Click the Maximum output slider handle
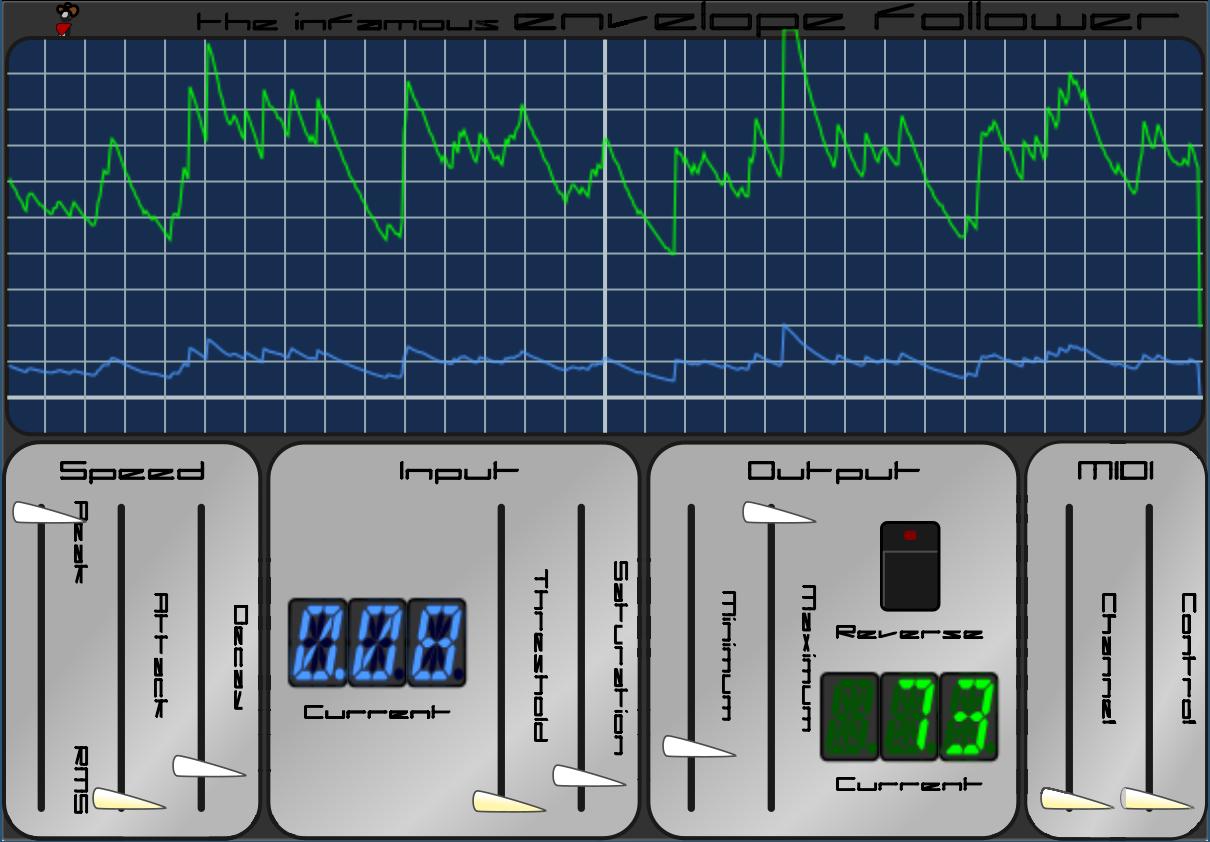The image size is (1210, 842). (x=779, y=513)
